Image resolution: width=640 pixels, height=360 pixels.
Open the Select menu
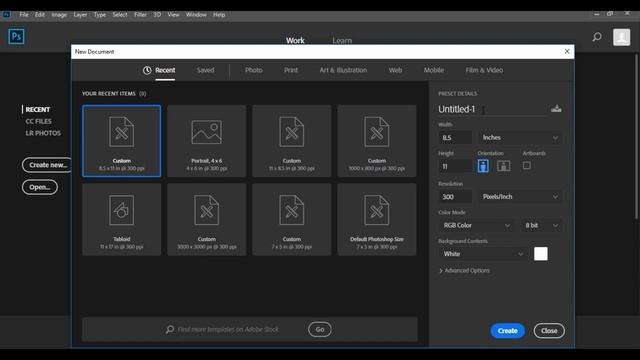click(120, 15)
